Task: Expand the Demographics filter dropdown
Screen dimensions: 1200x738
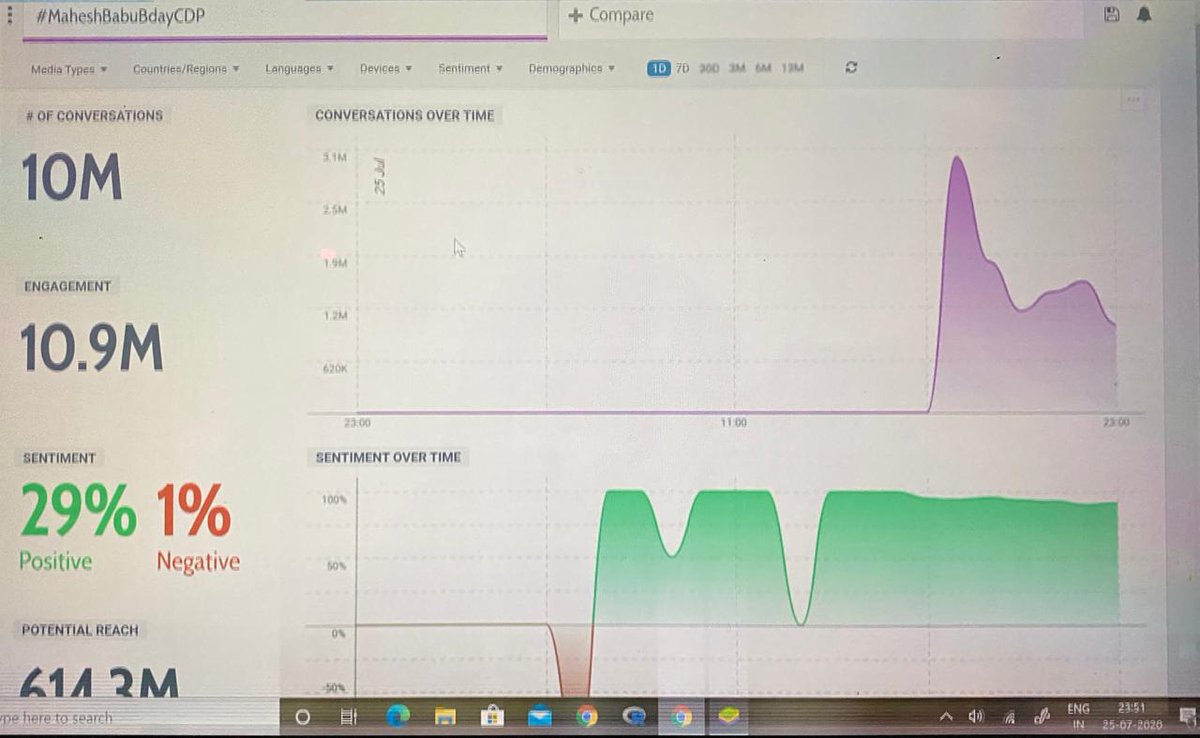Action: 572,69
